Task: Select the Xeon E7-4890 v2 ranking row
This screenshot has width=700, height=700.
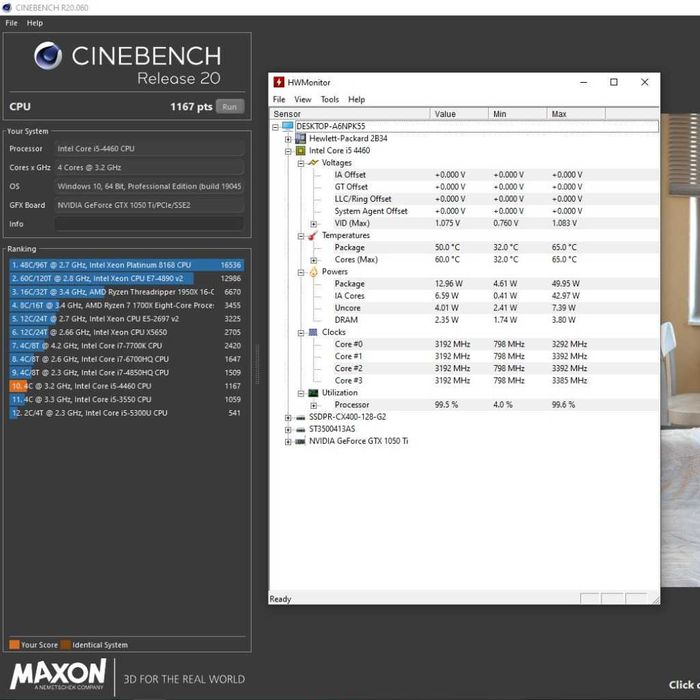Action: (126, 279)
